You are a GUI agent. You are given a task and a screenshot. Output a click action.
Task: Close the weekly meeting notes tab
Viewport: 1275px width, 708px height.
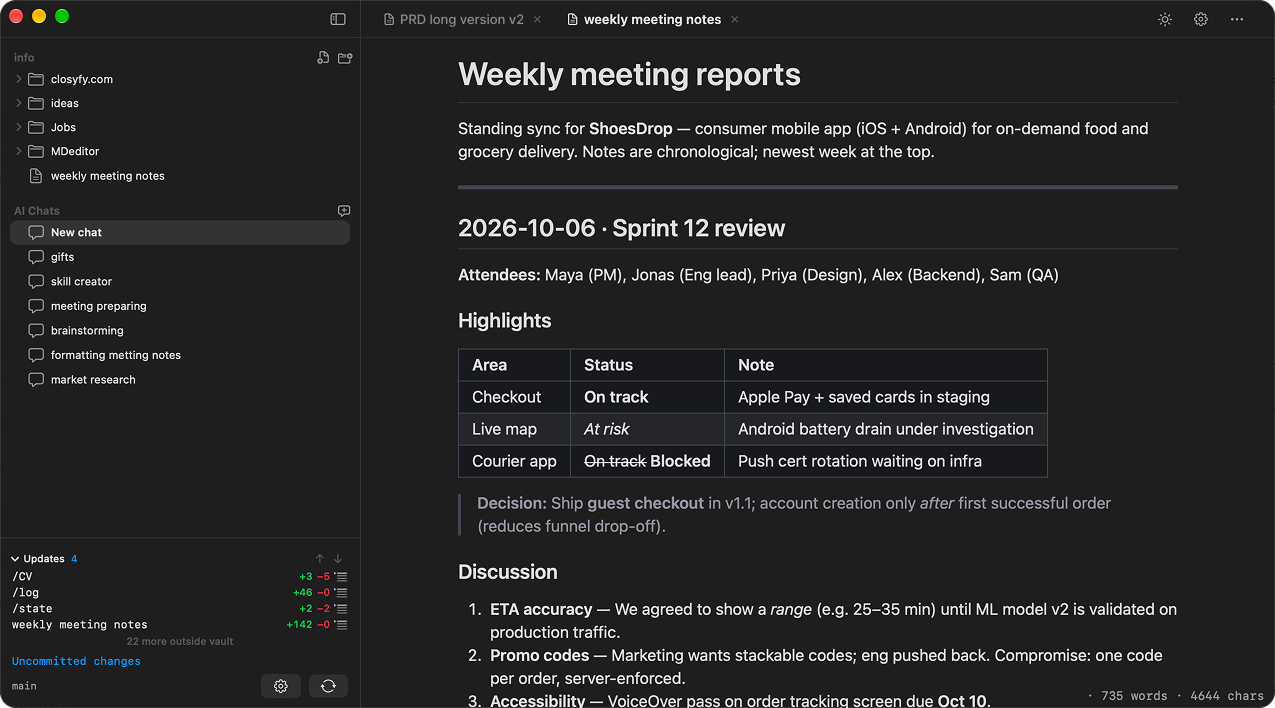pyautogui.click(x=735, y=19)
